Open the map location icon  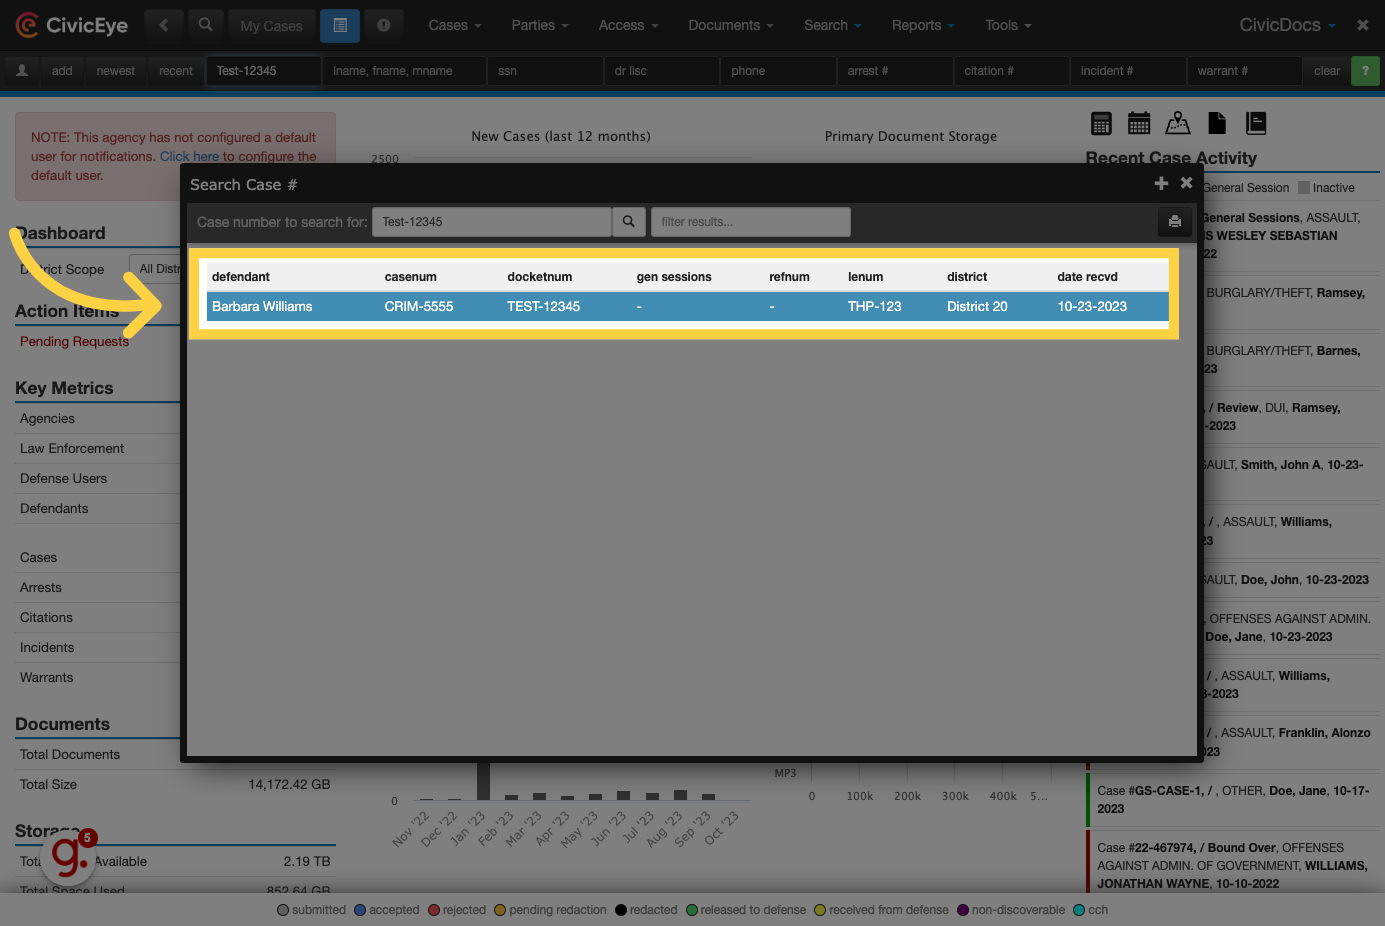coord(1178,123)
